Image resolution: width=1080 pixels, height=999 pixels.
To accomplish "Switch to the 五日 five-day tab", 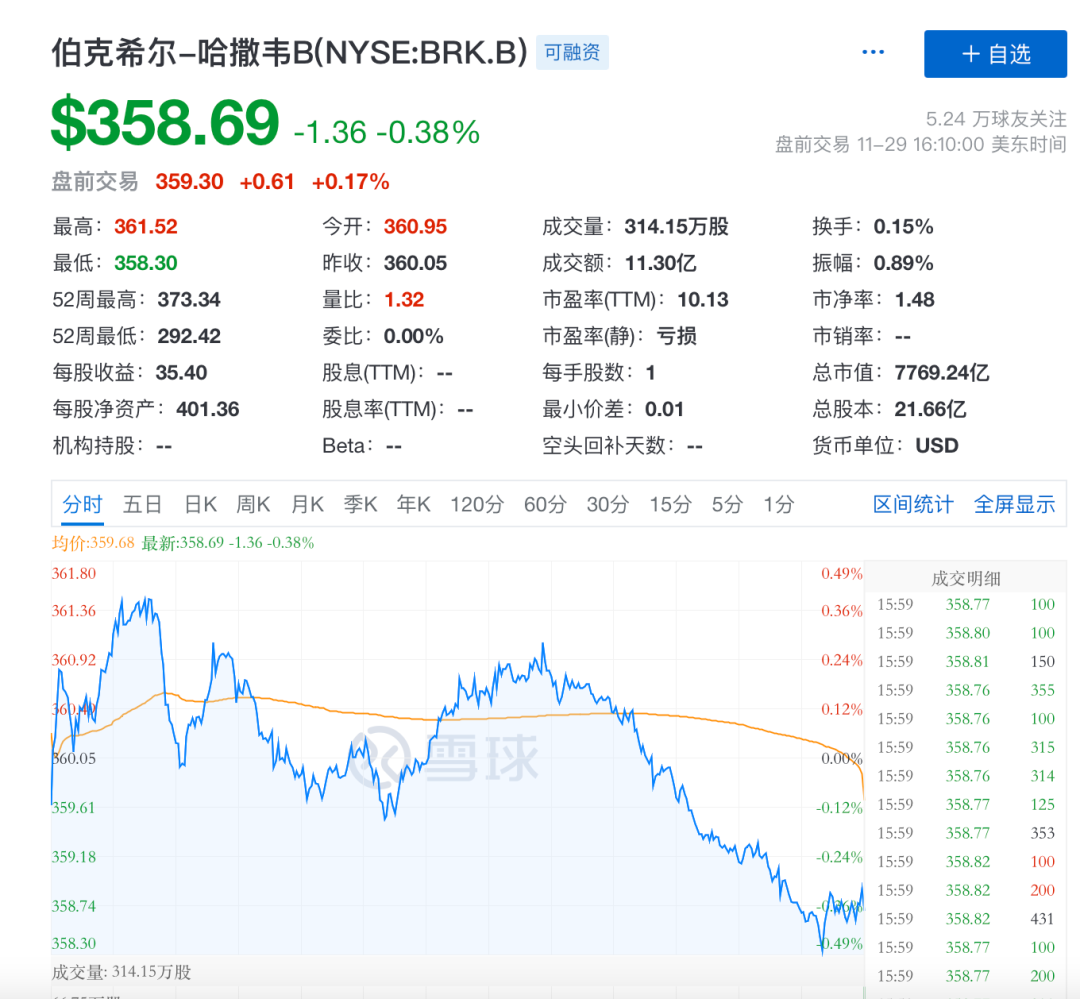I will 142,505.
